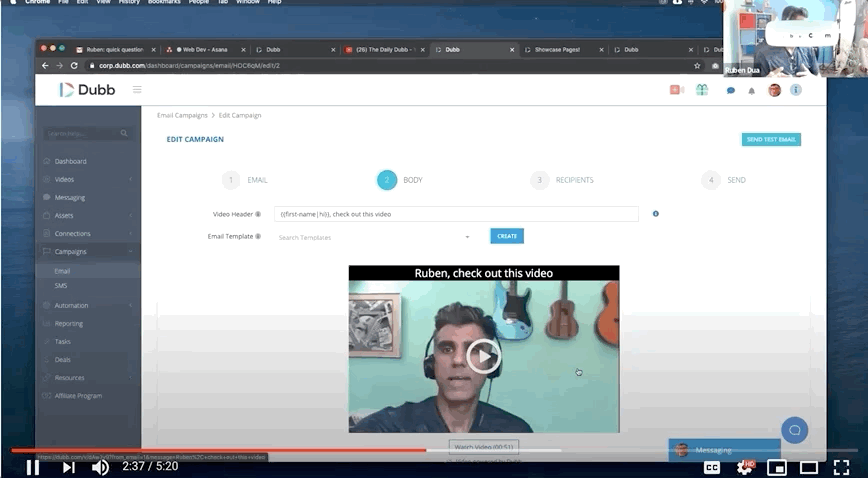Enable miniplayer mode
This screenshot has width=868, height=478.
777,467
